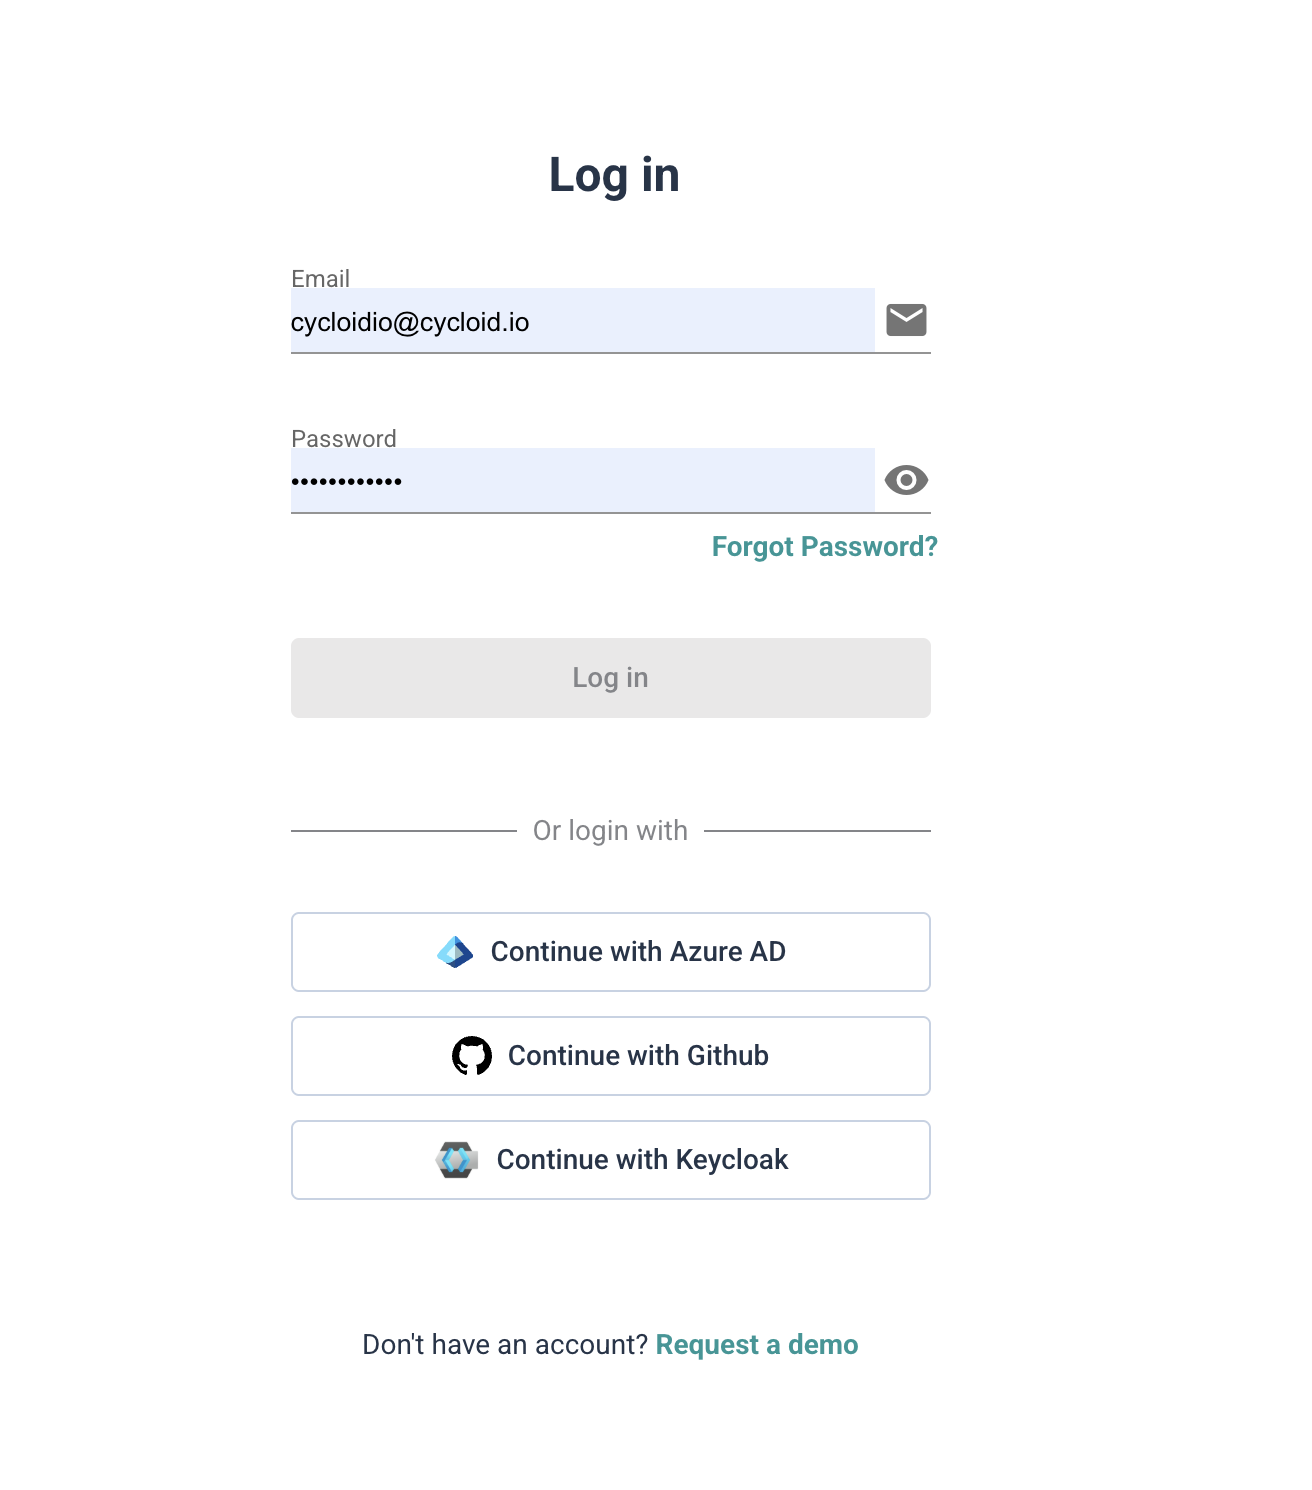
Task: Follow the Request a demo link
Action: point(757,1345)
